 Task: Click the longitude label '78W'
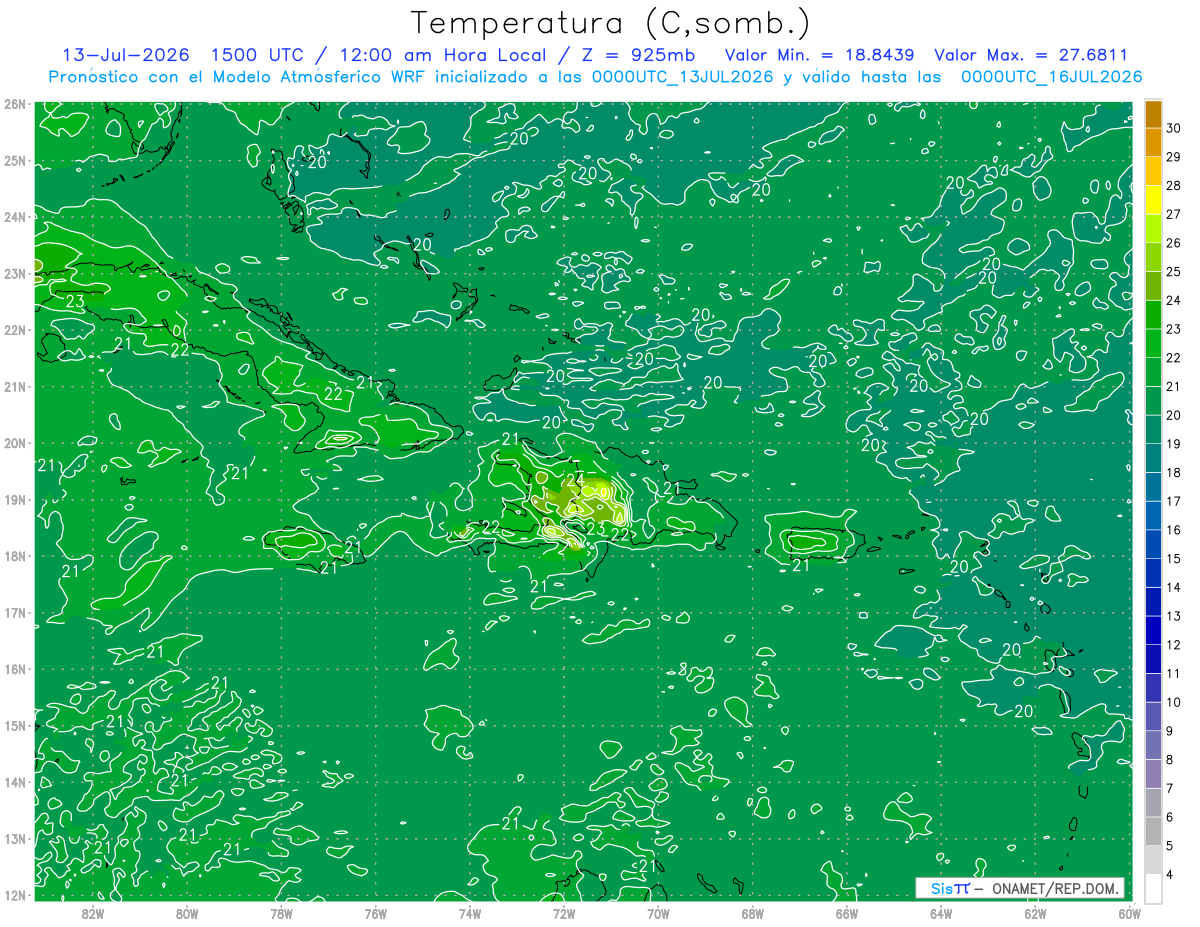(x=281, y=913)
